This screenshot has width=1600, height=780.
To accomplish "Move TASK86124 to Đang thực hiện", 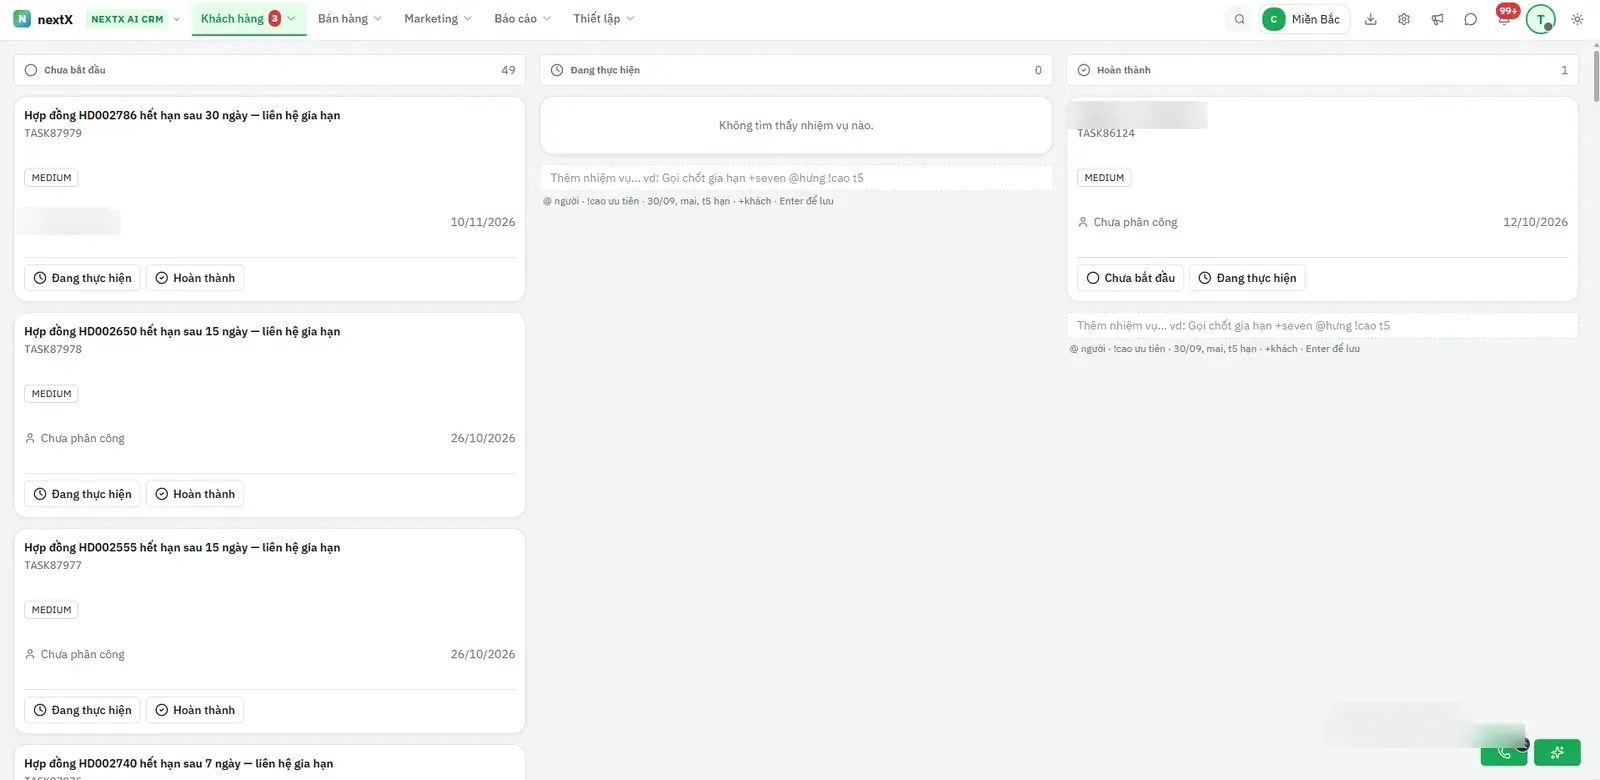I will pyautogui.click(x=1247, y=278).
